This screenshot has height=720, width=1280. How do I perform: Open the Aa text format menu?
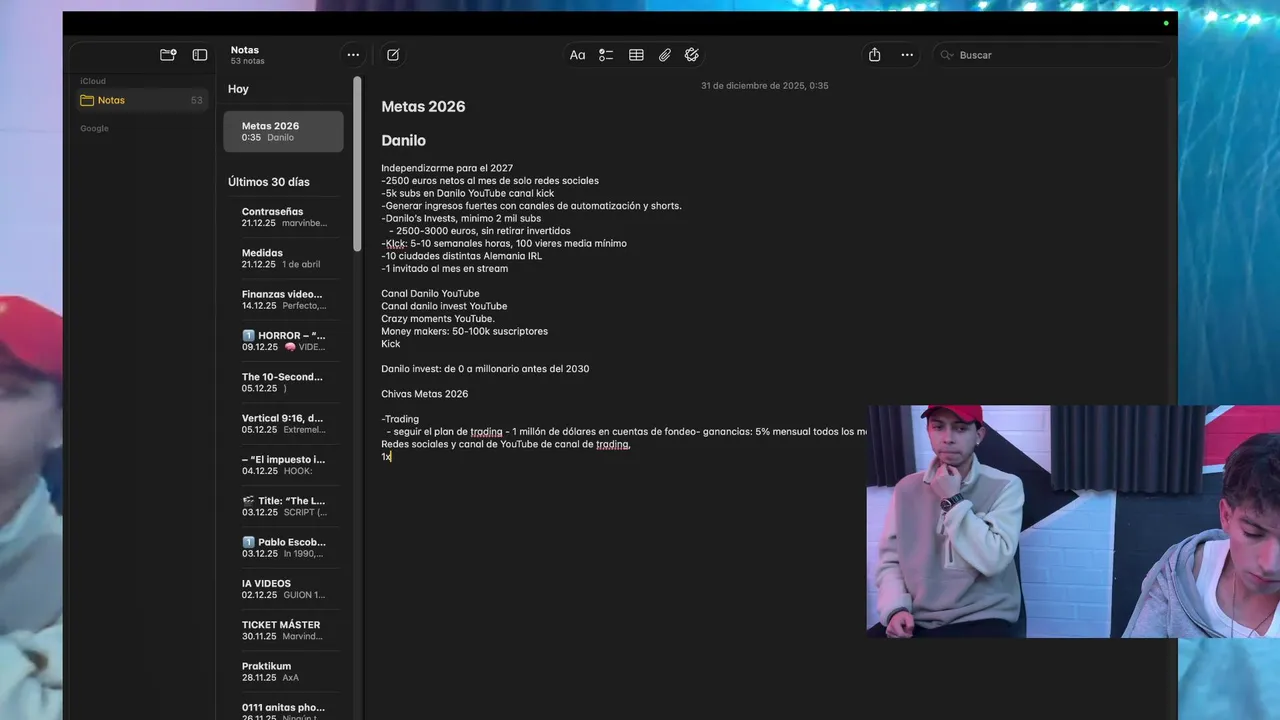pyautogui.click(x=577, y=55)
